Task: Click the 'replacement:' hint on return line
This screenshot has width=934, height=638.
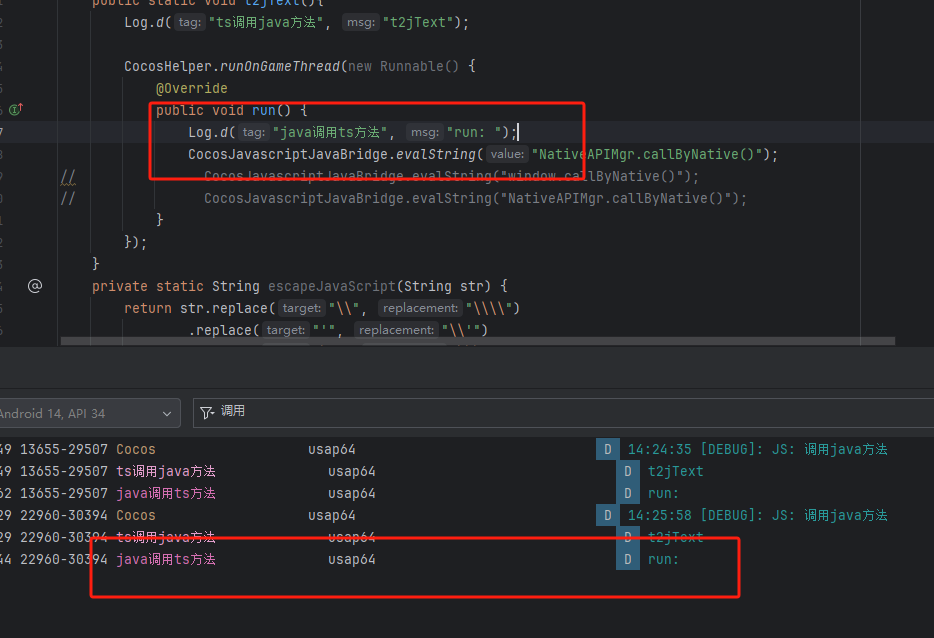Action: coord(420,308)
